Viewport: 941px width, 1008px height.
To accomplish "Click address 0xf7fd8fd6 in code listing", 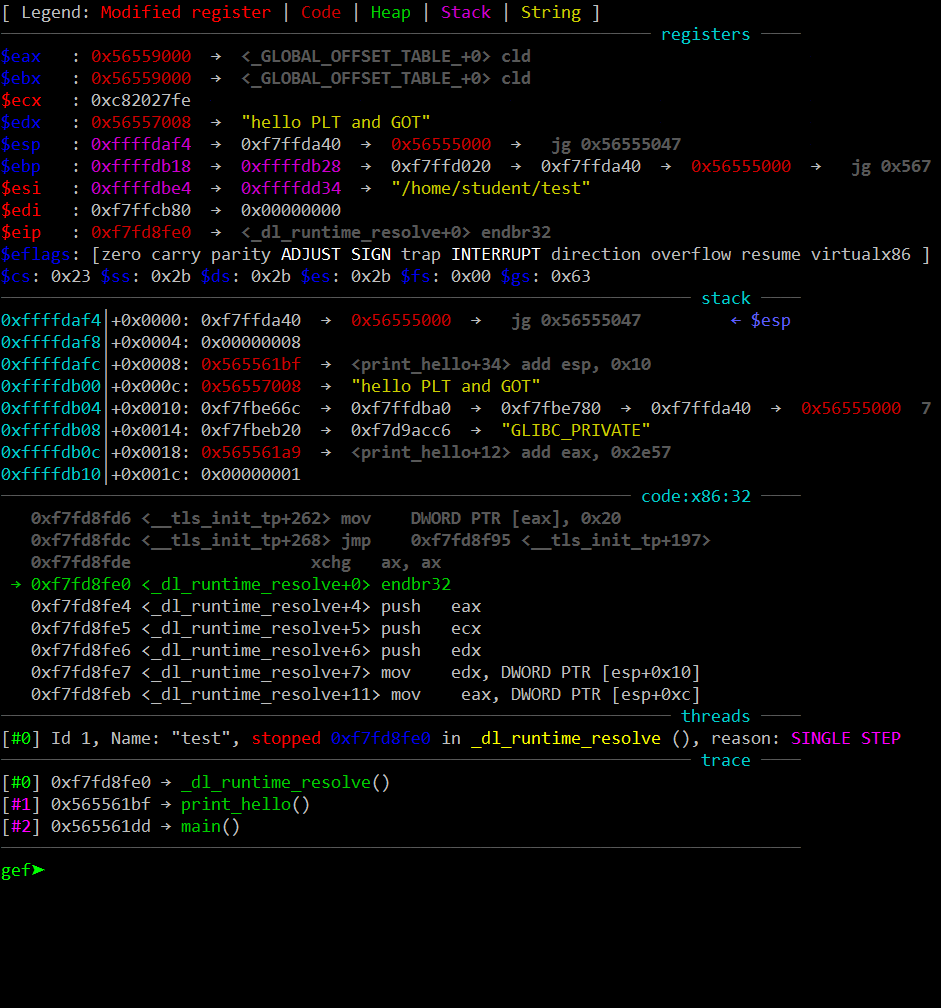I will pyautogui.click(x=80, y=518).
